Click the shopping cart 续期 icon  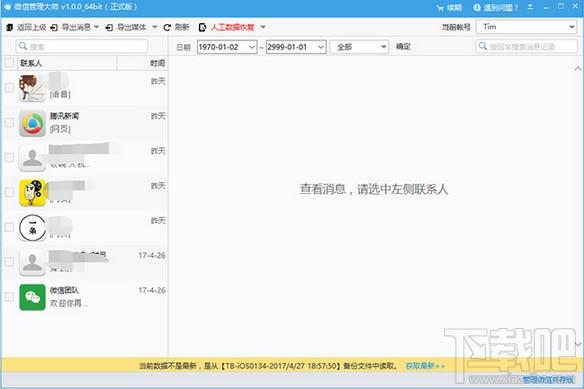click(x=440, y=8)
